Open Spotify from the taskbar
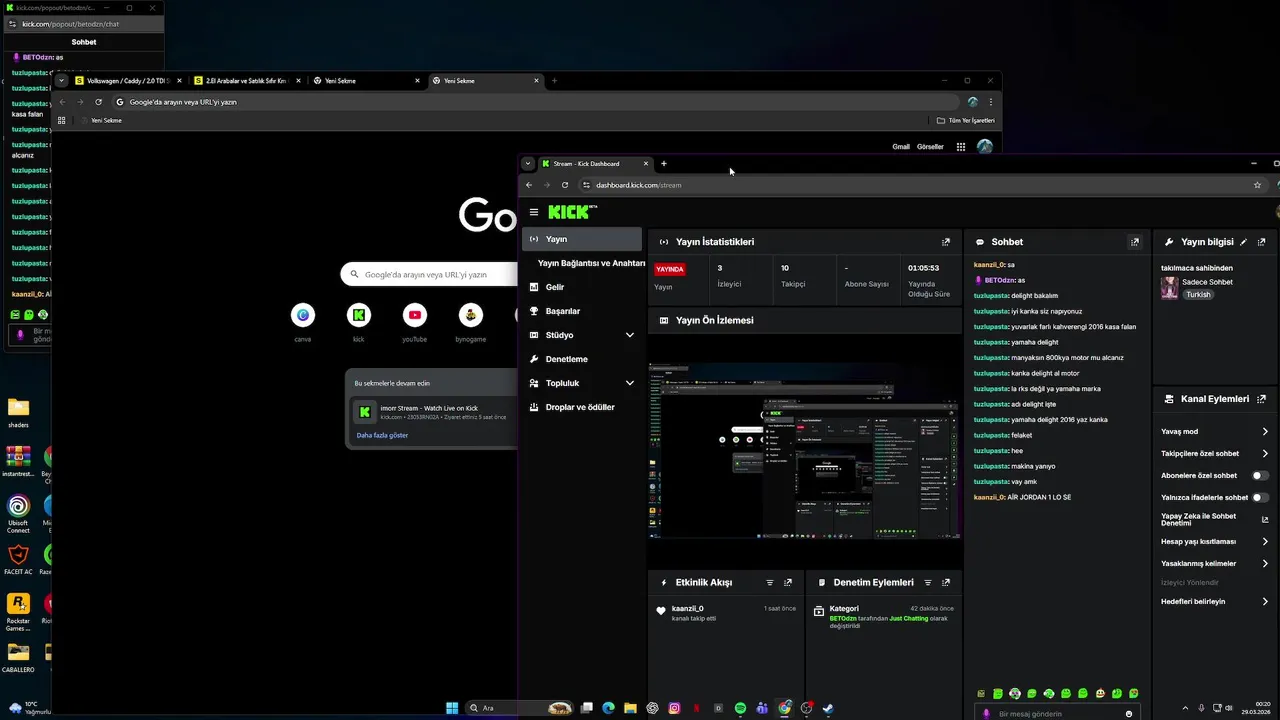1280x720 pixels. [740, 708]
